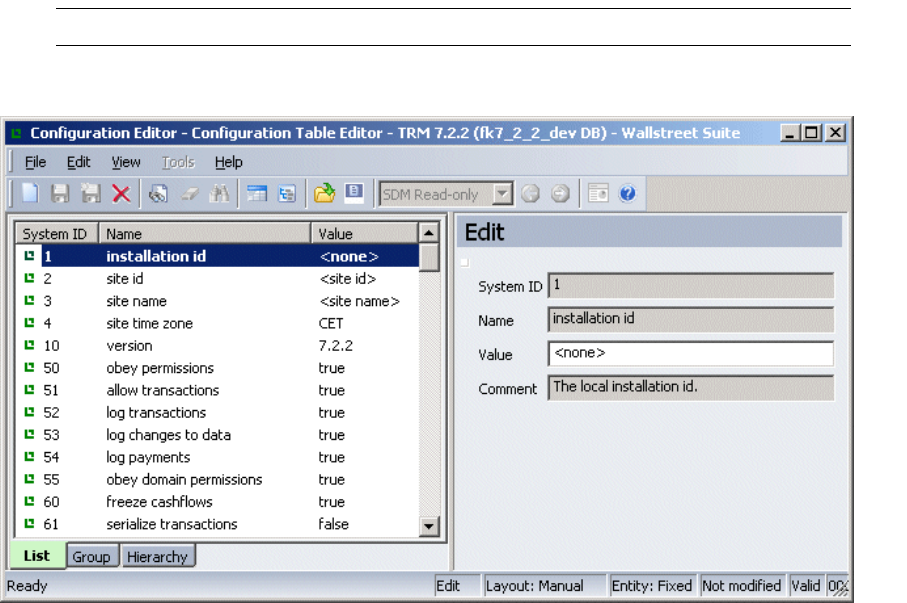Click the Layout: Manual status bar entry
Viewport: 907px width, 603px height.
[545, 586]
